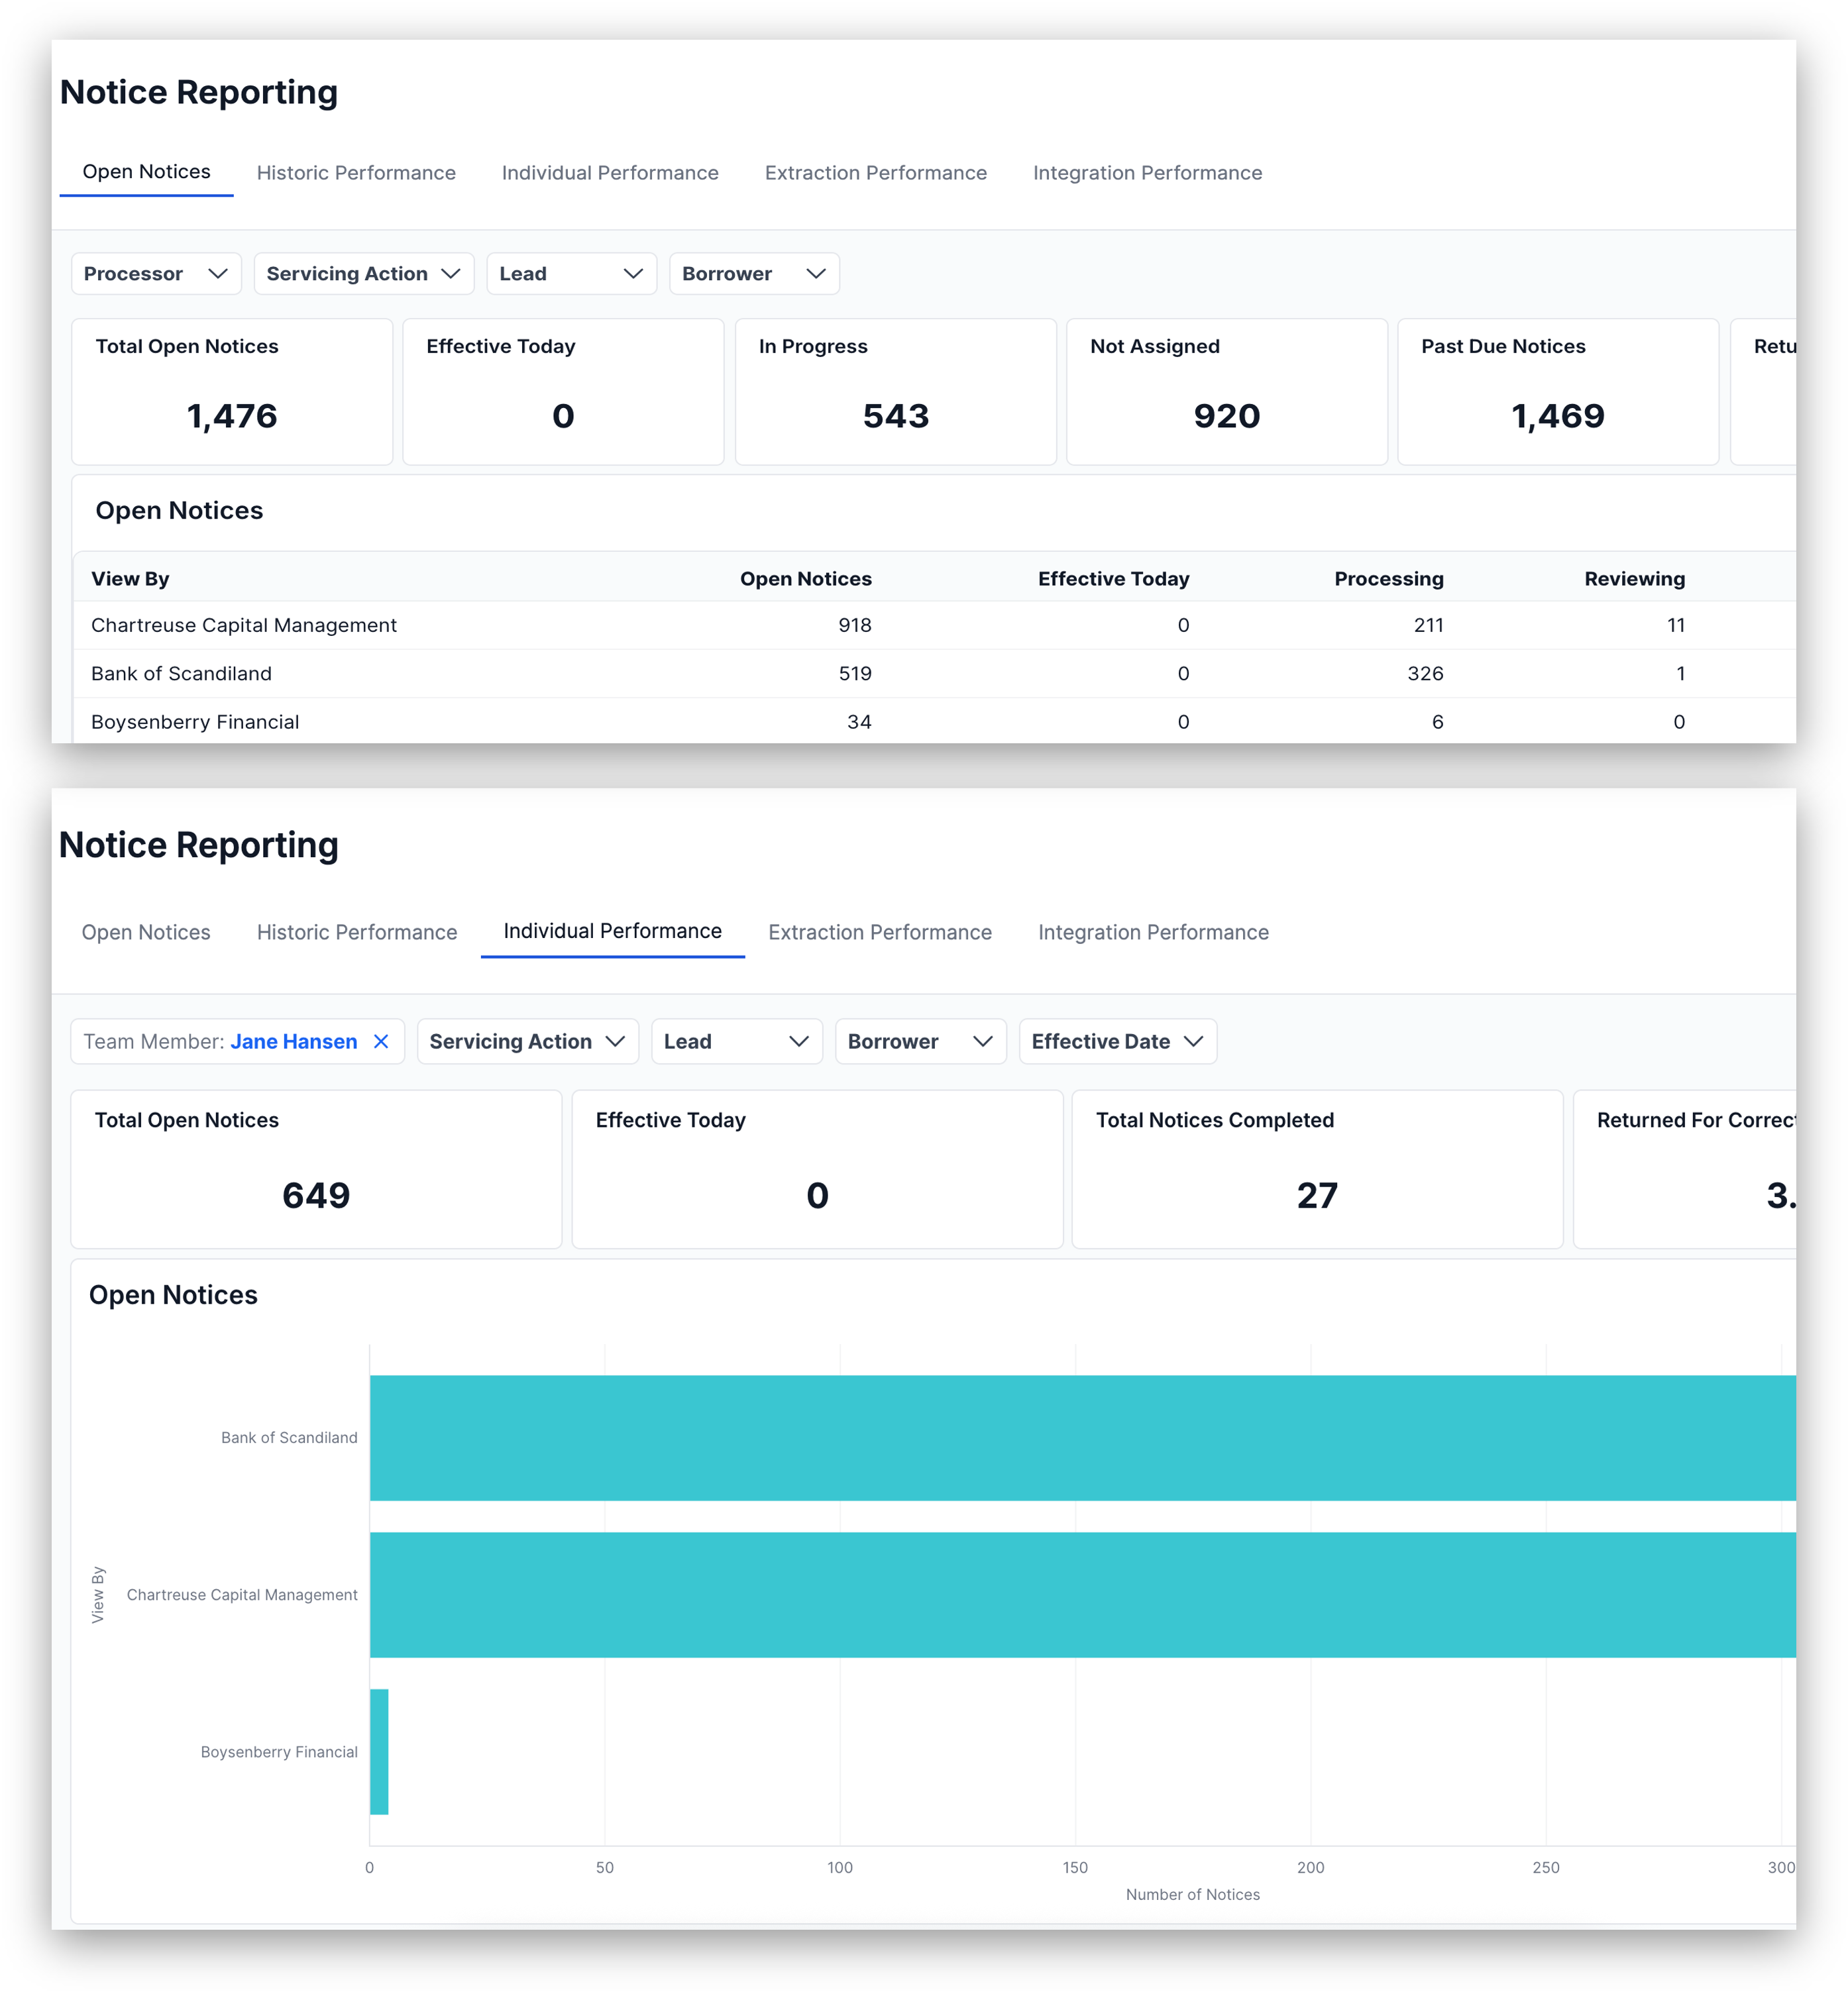
Task: Click the Open Notices column header
Action: pos(805,578)
